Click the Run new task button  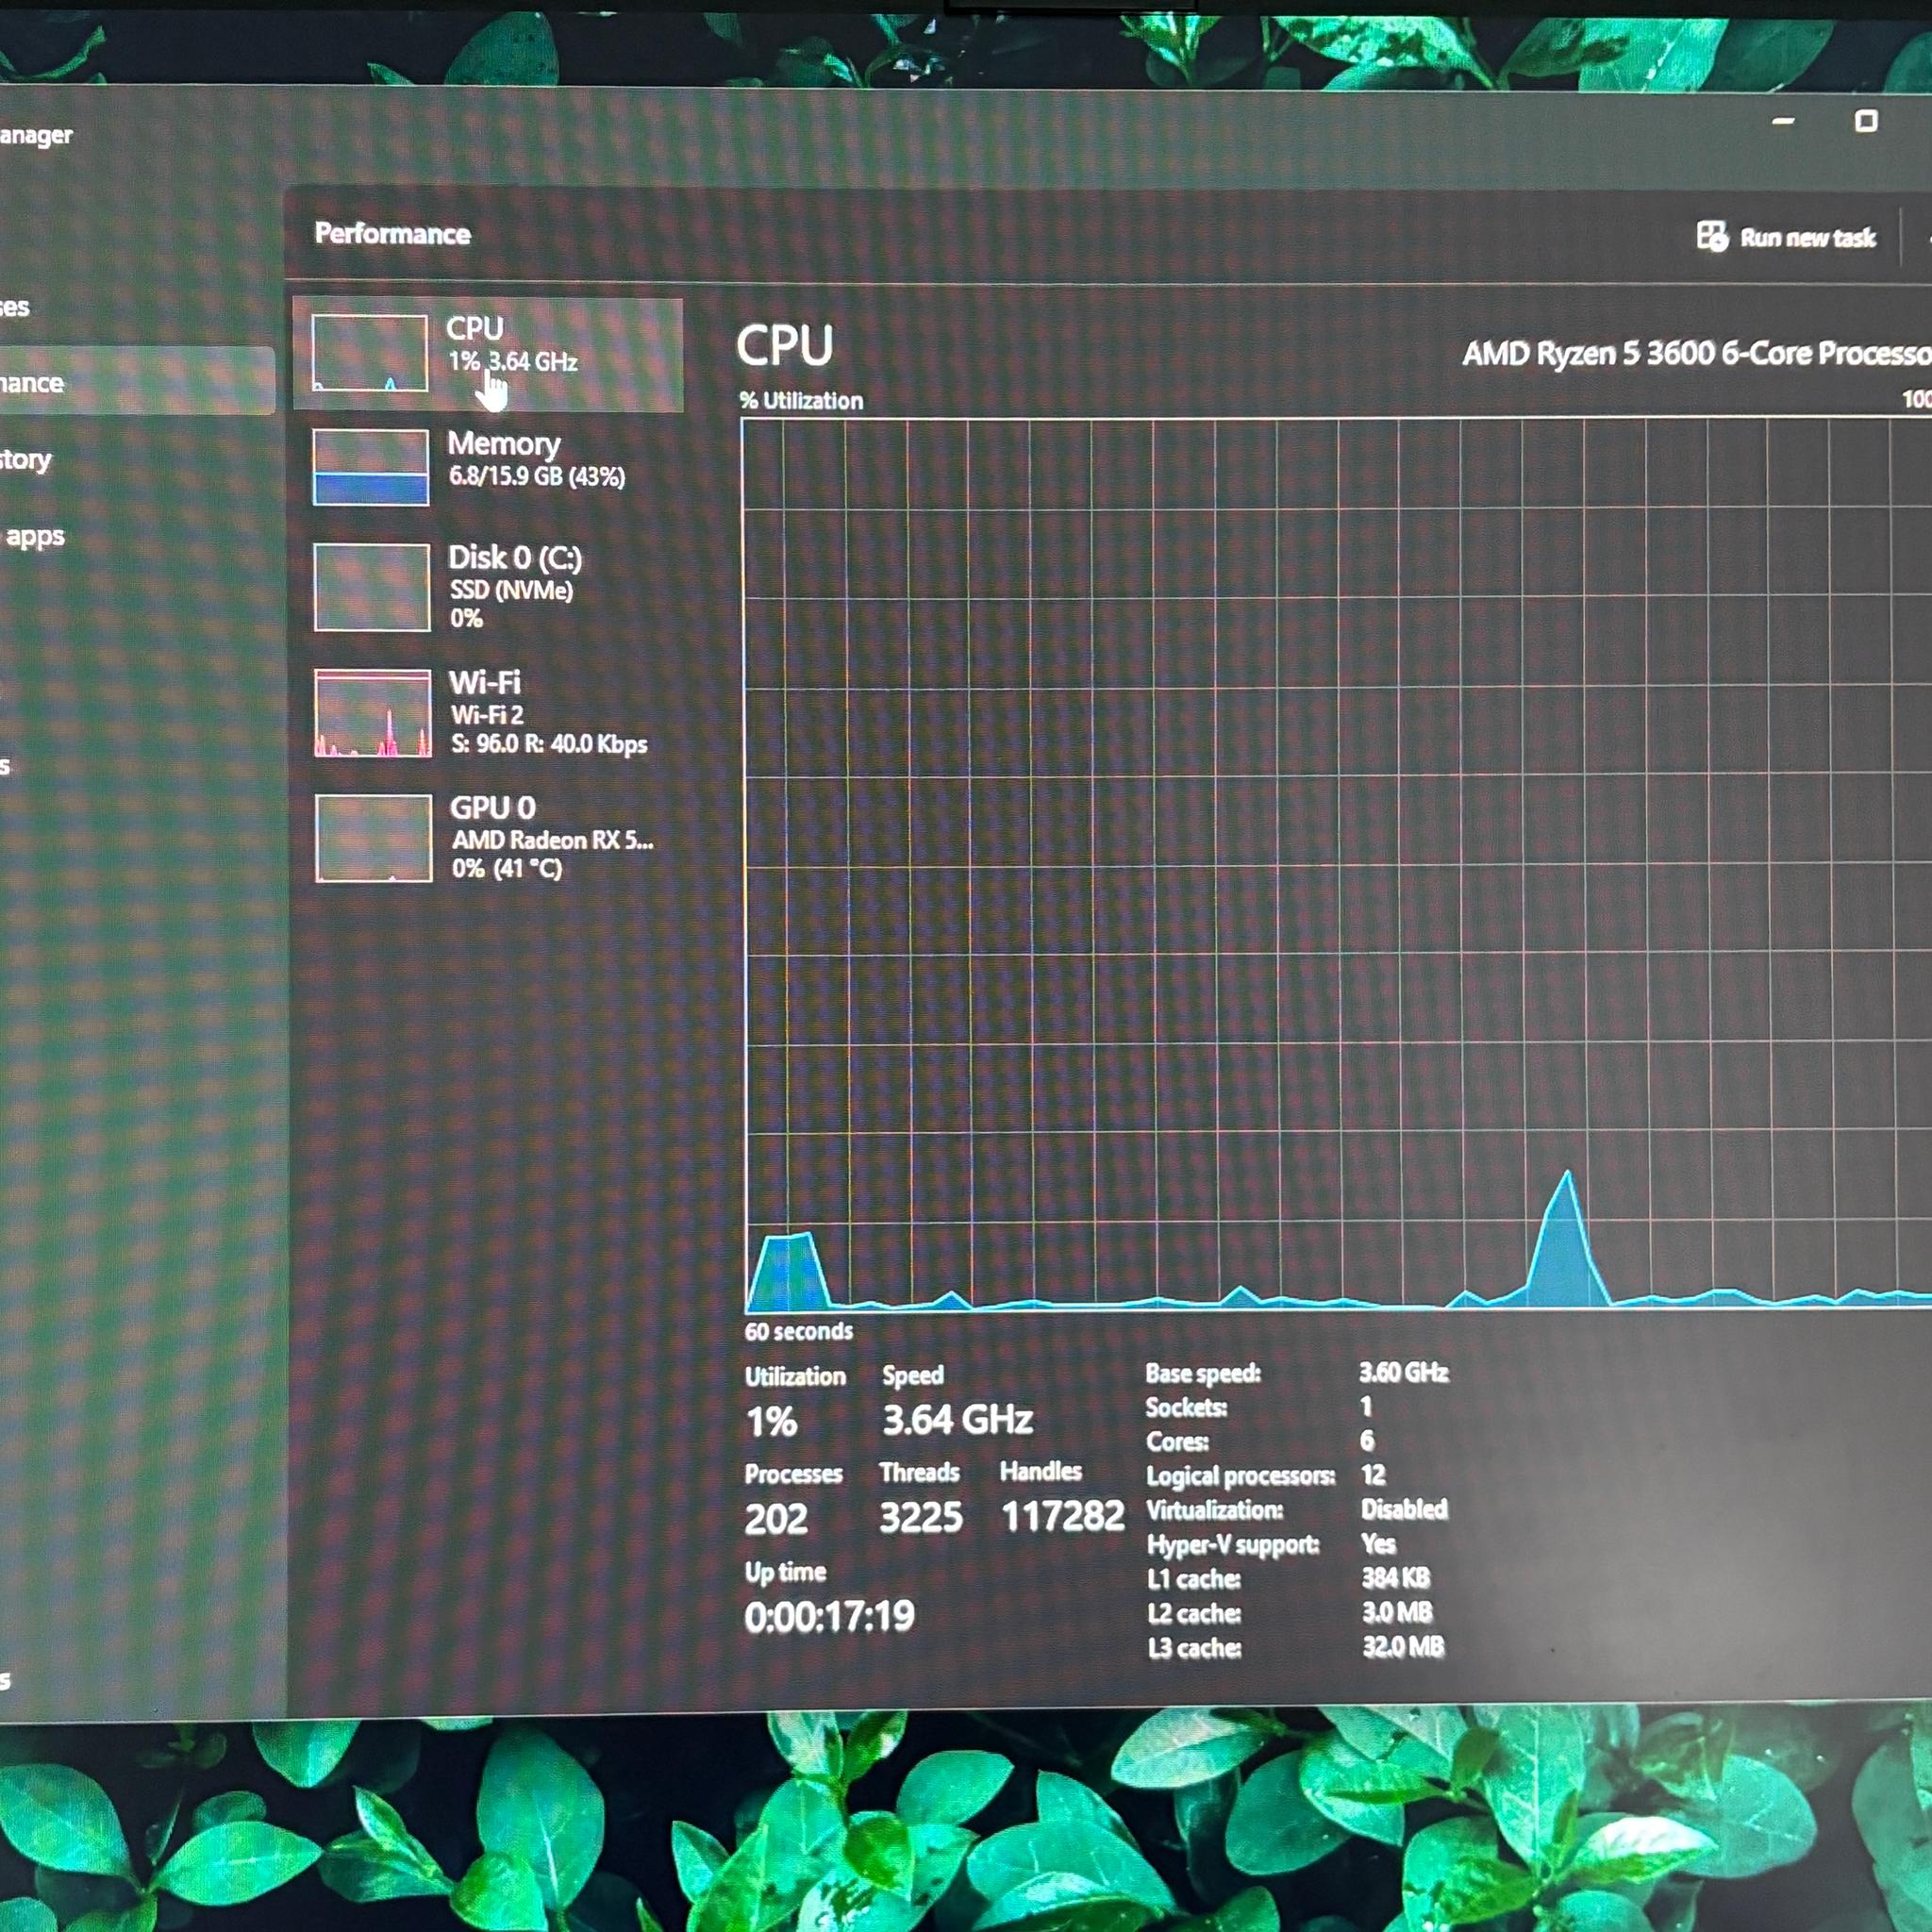point(1786,237)
